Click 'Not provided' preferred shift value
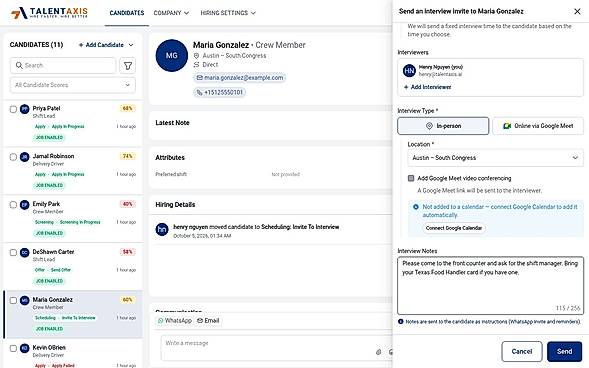 (285, 174)
